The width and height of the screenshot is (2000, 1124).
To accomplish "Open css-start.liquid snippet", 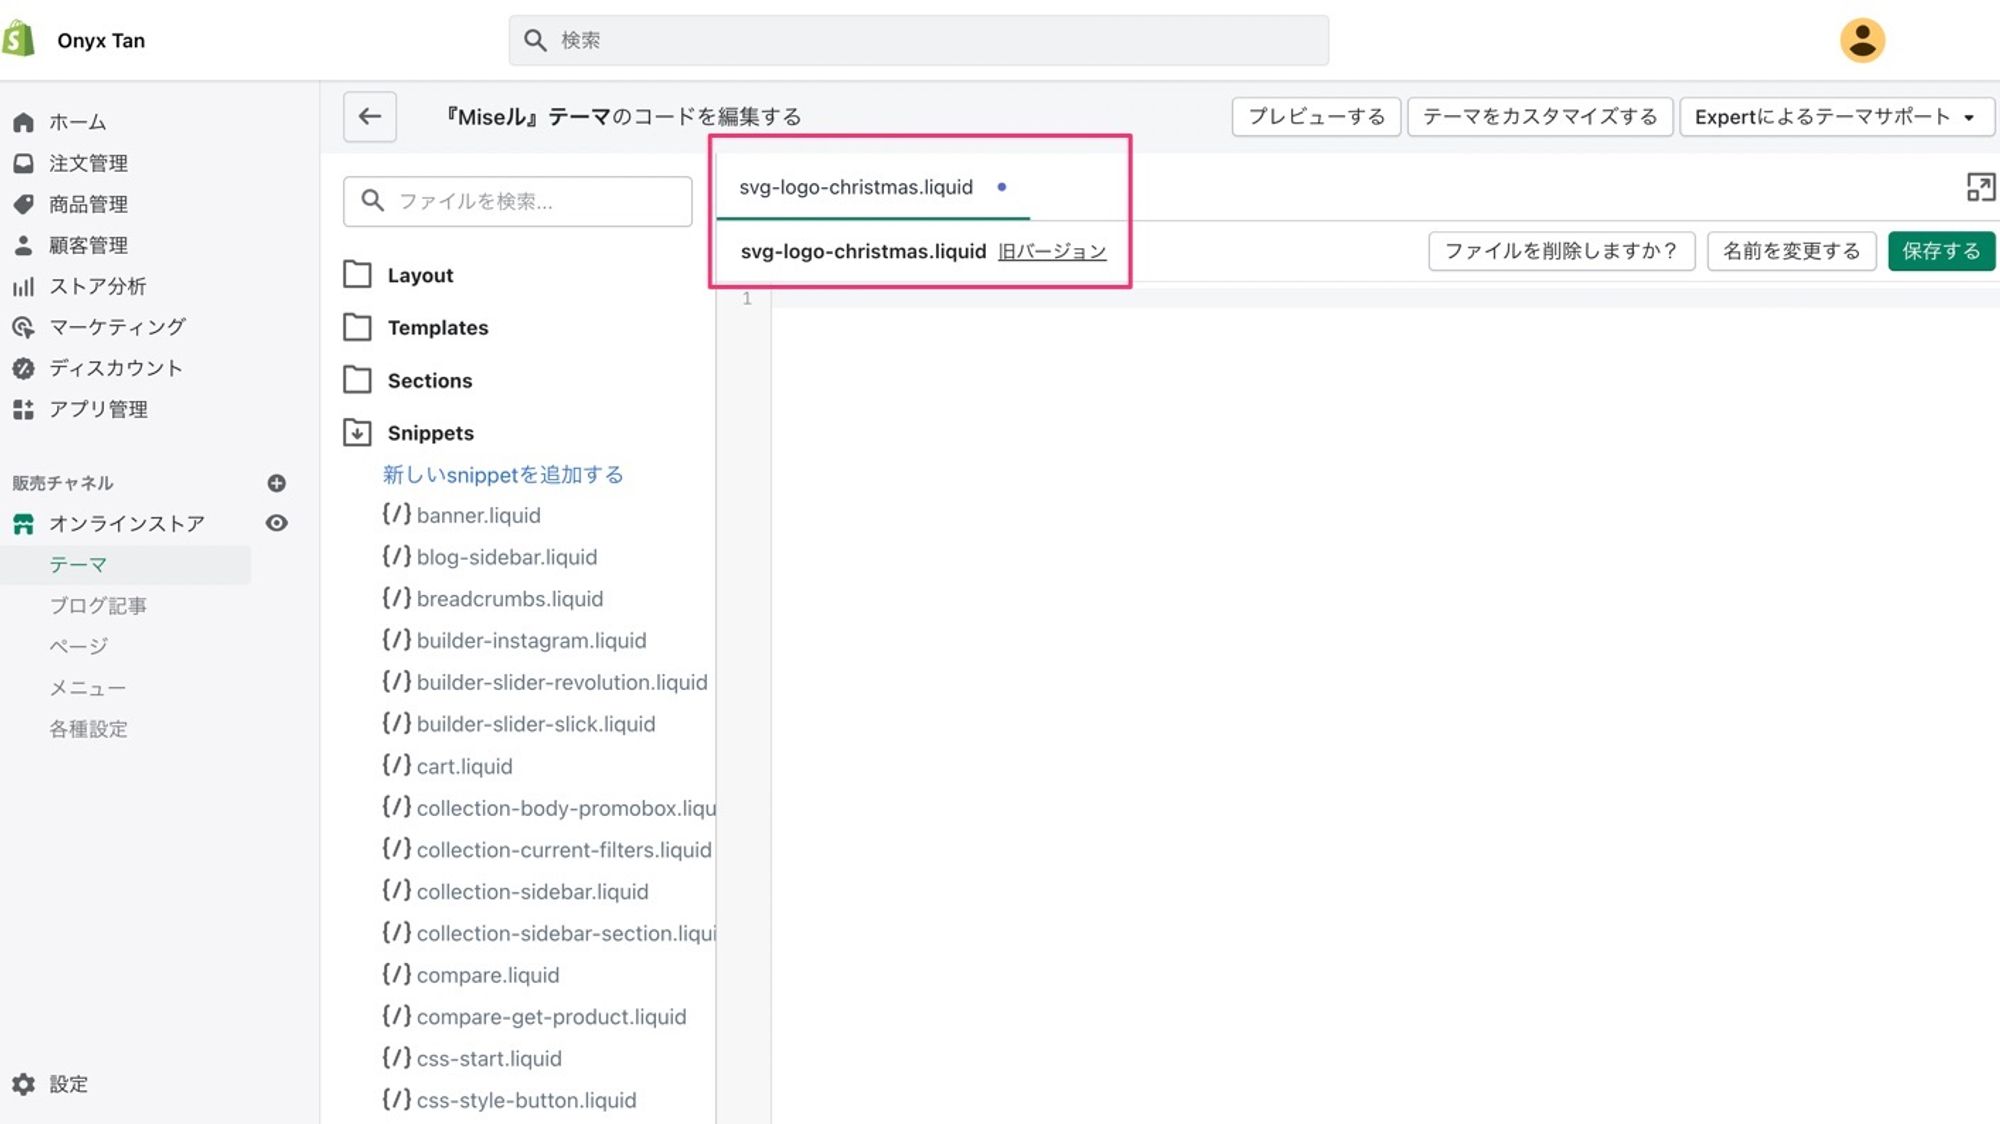I will coord(472,1058).
